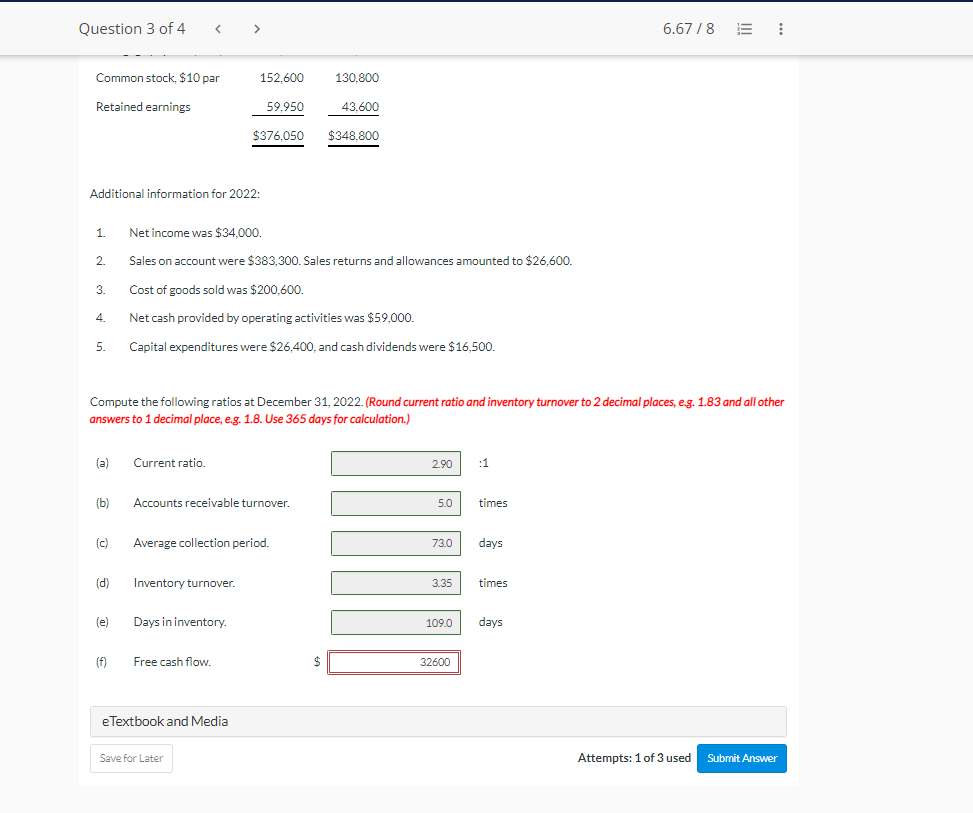Click the Attempts: 1 of 3 used text
The height and width of the screenshot is (813, 973).
click(x=634, y=758)
